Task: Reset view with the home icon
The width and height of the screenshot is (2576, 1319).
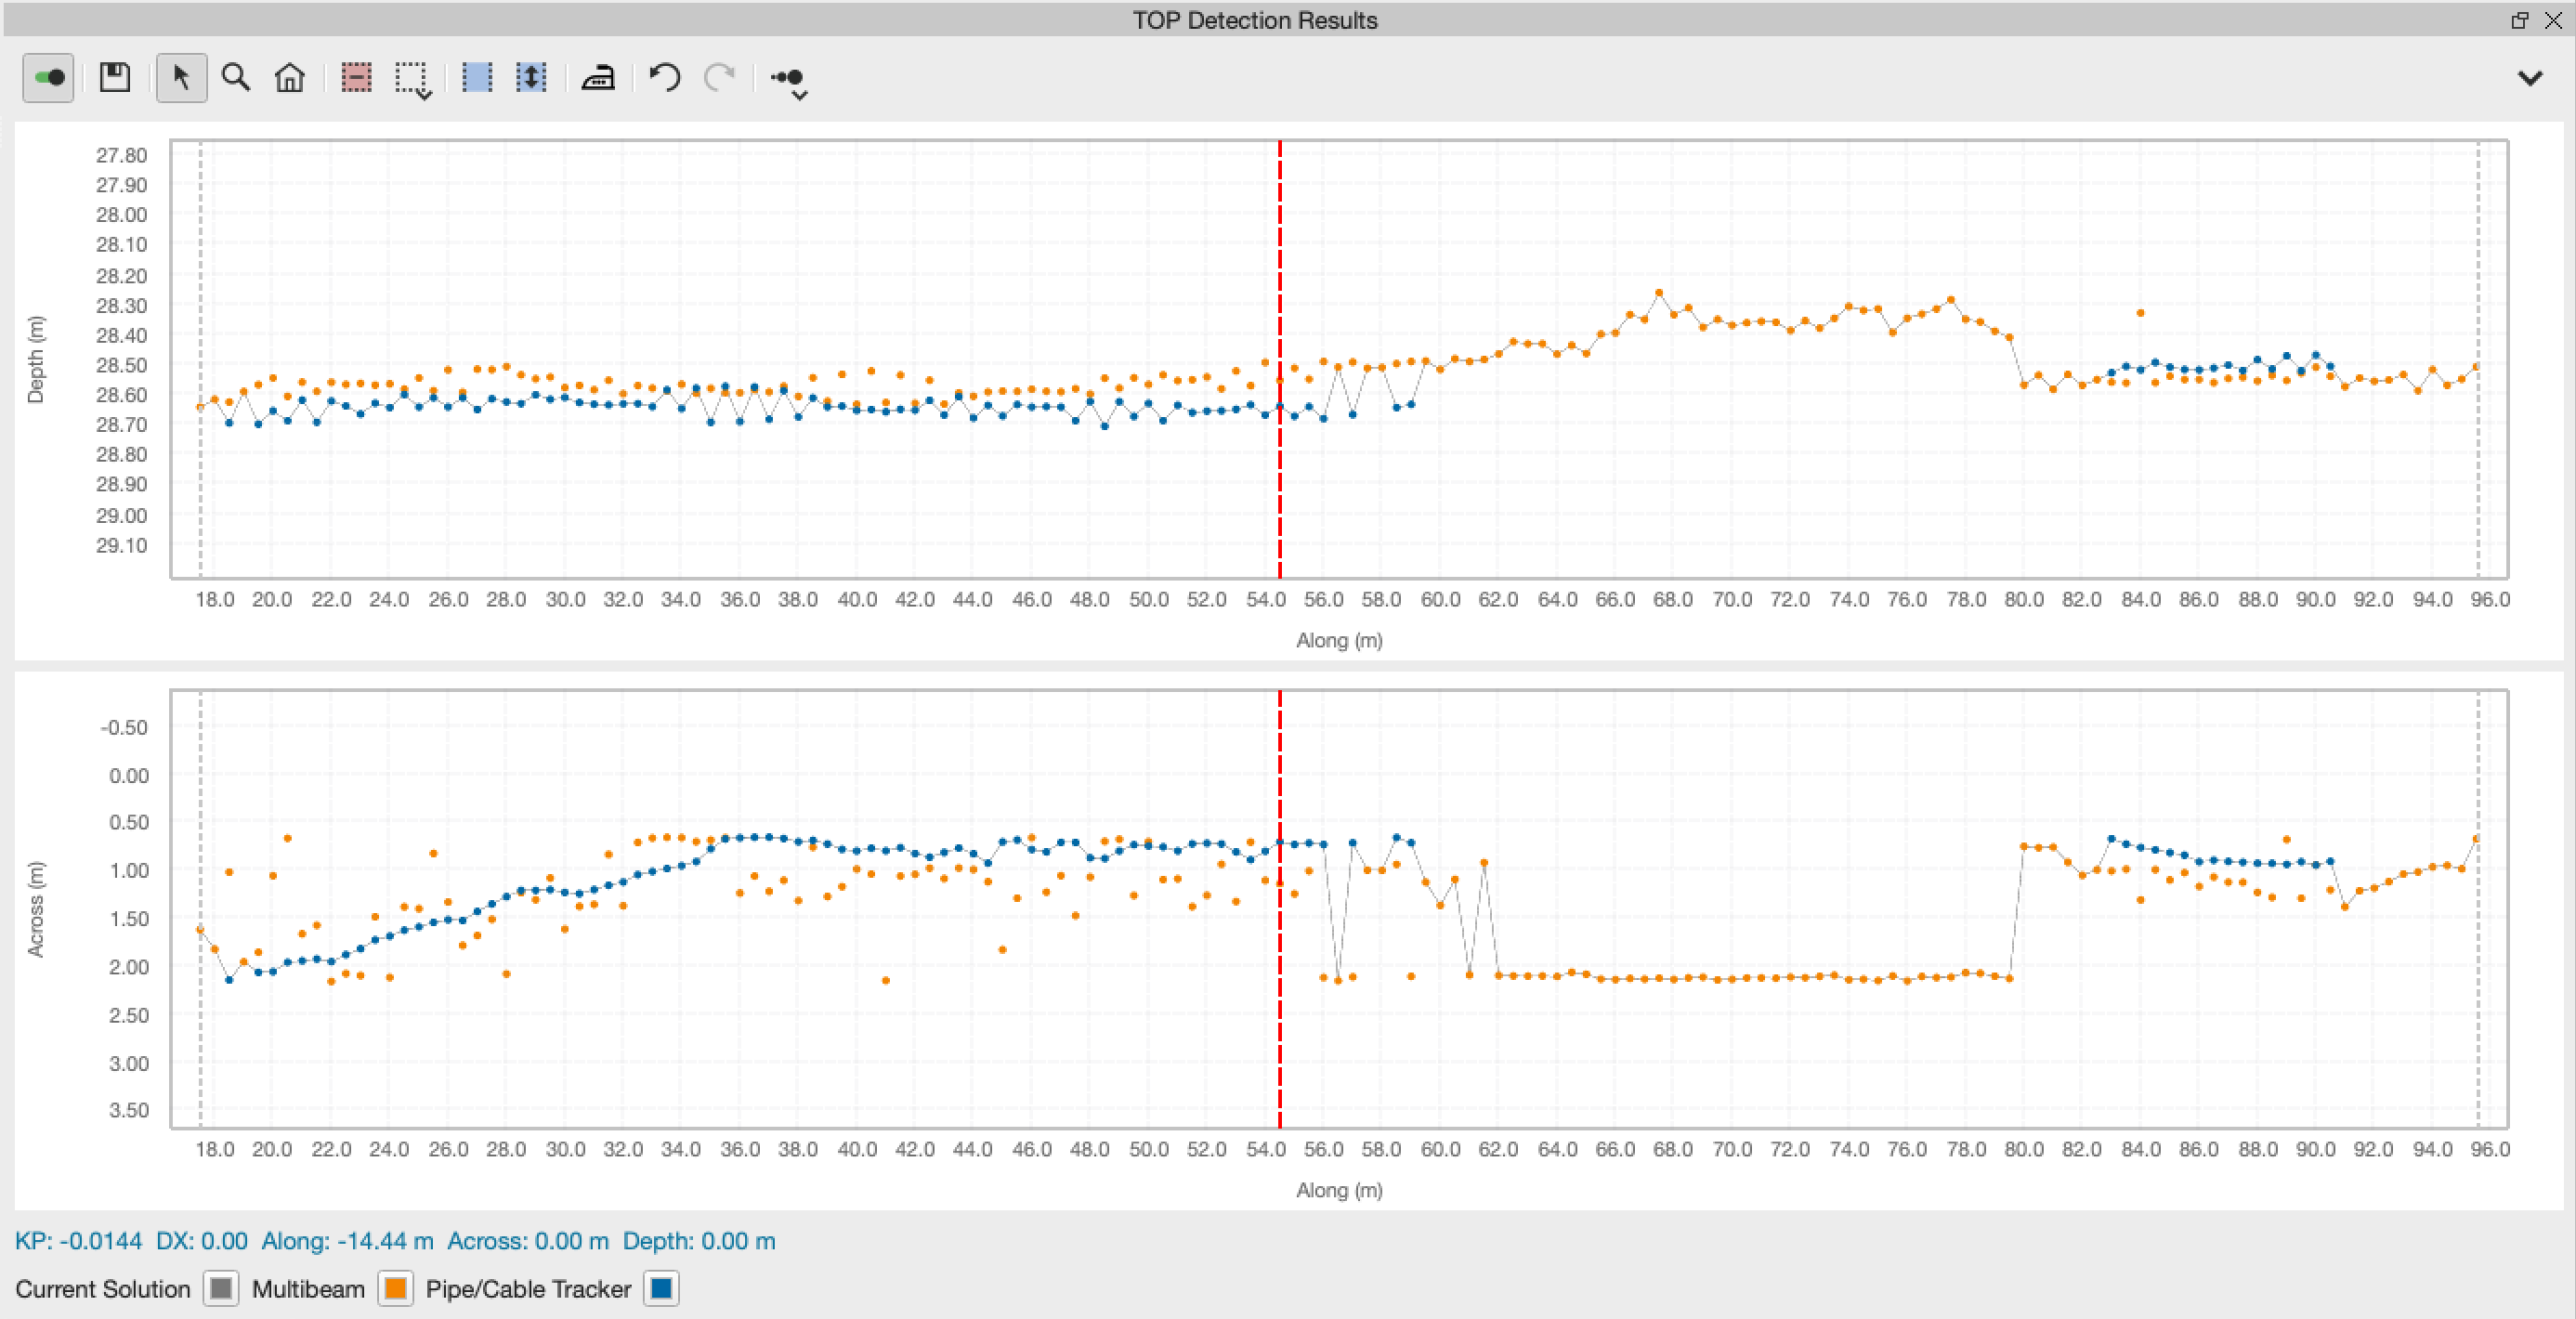Action: pos(290,78)
